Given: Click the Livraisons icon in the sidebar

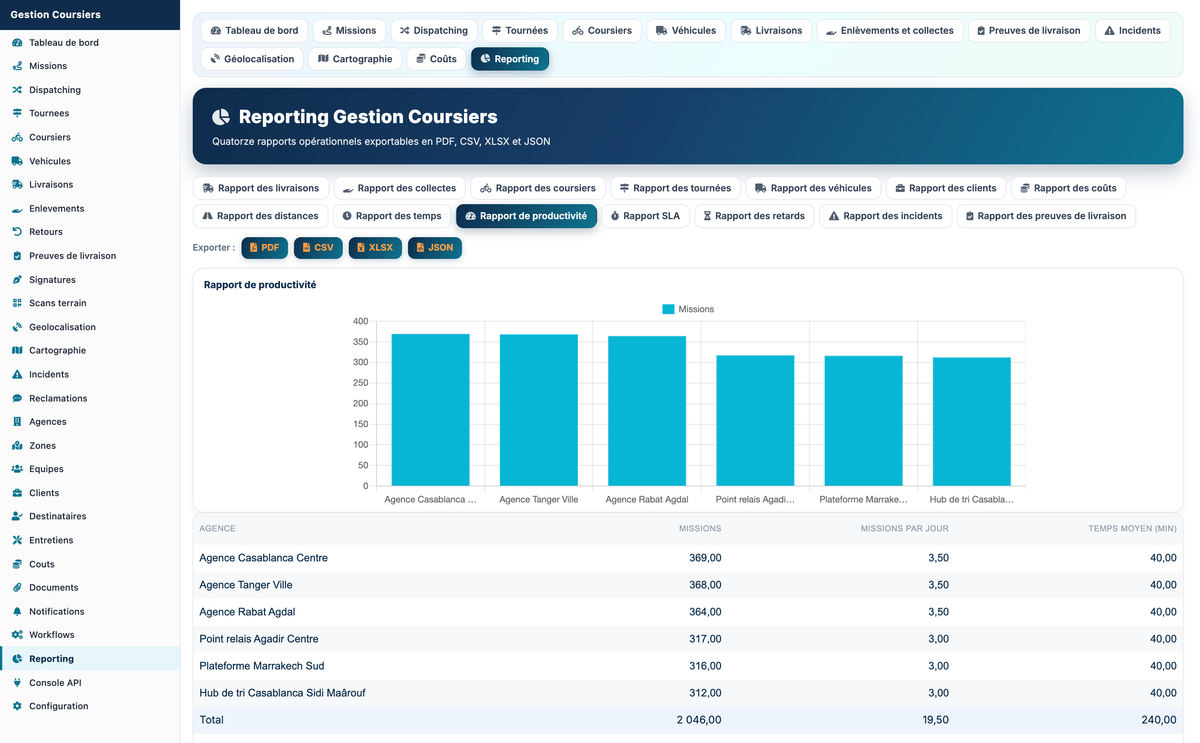Looking at the screenshot, I should point(17,185).
